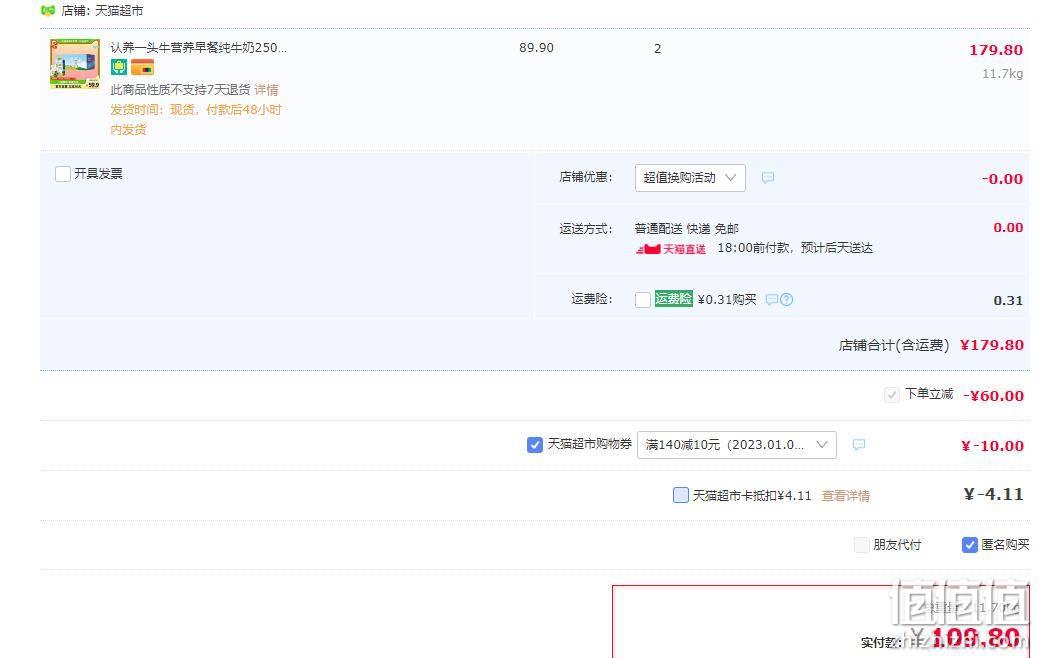Click the card deduction amount ¥-4.11
Screen dimensions: 1039x658
pyautogui.click(x=993, y=494)
